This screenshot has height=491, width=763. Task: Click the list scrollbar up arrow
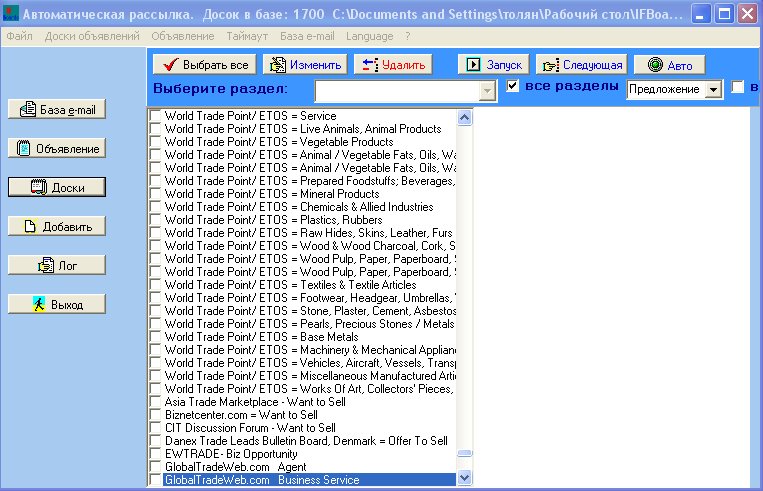click(465, 117)
